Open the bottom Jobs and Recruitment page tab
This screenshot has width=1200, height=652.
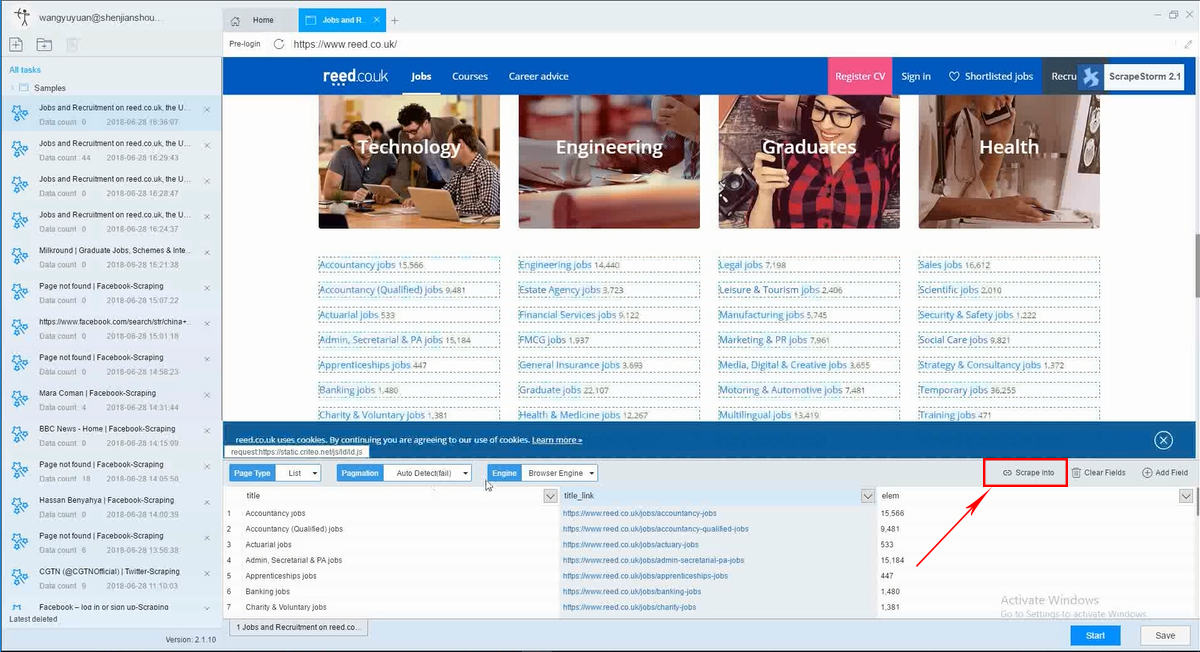click(300, 627)
